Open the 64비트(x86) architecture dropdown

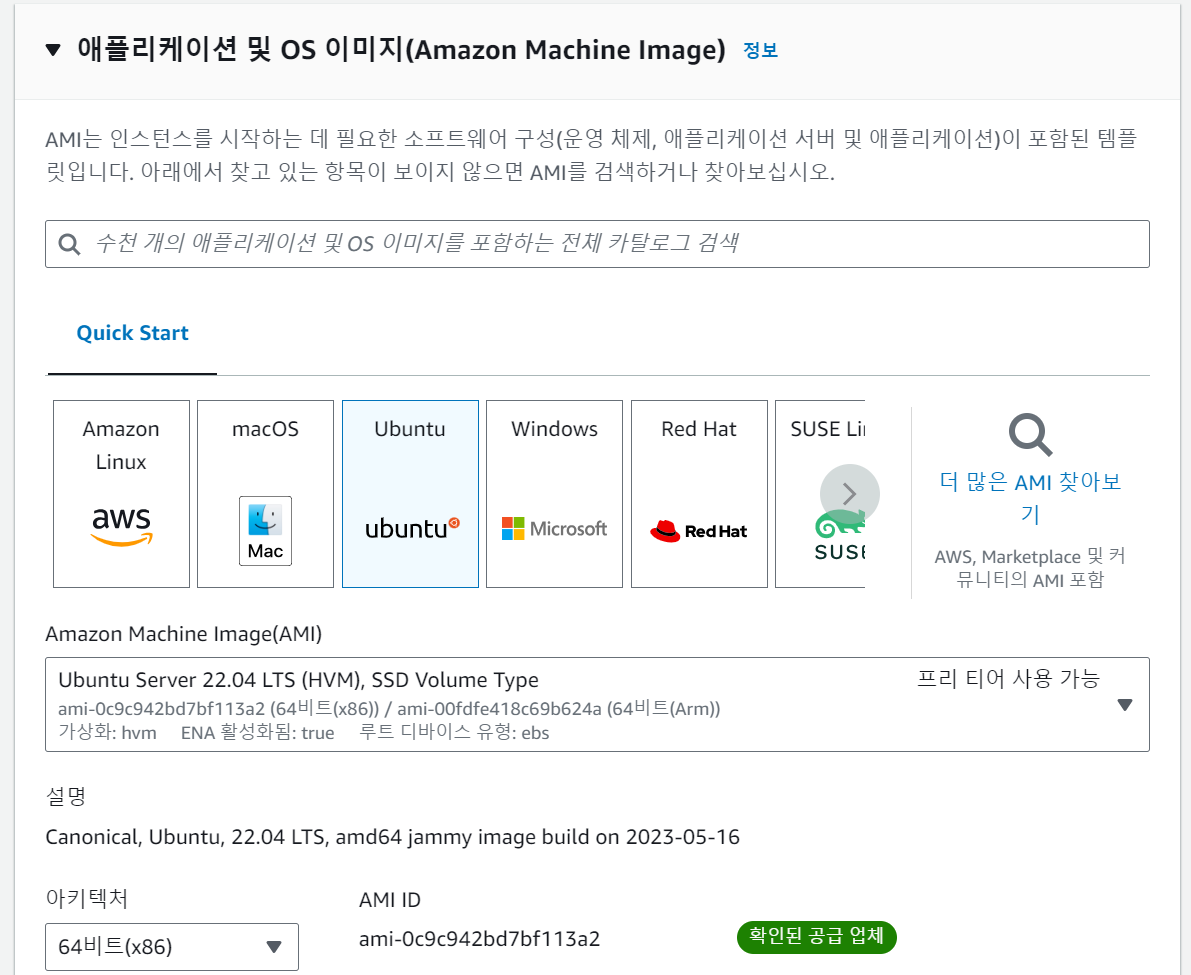(172, 947)
